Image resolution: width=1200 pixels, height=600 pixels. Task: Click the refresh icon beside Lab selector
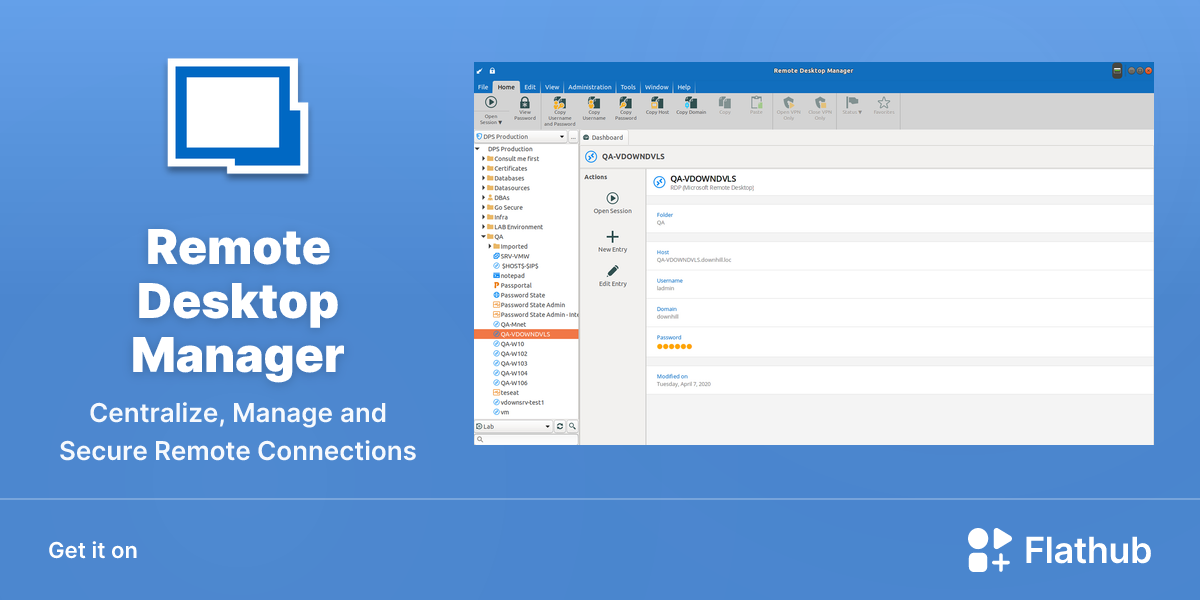click(x=560, y=426)
